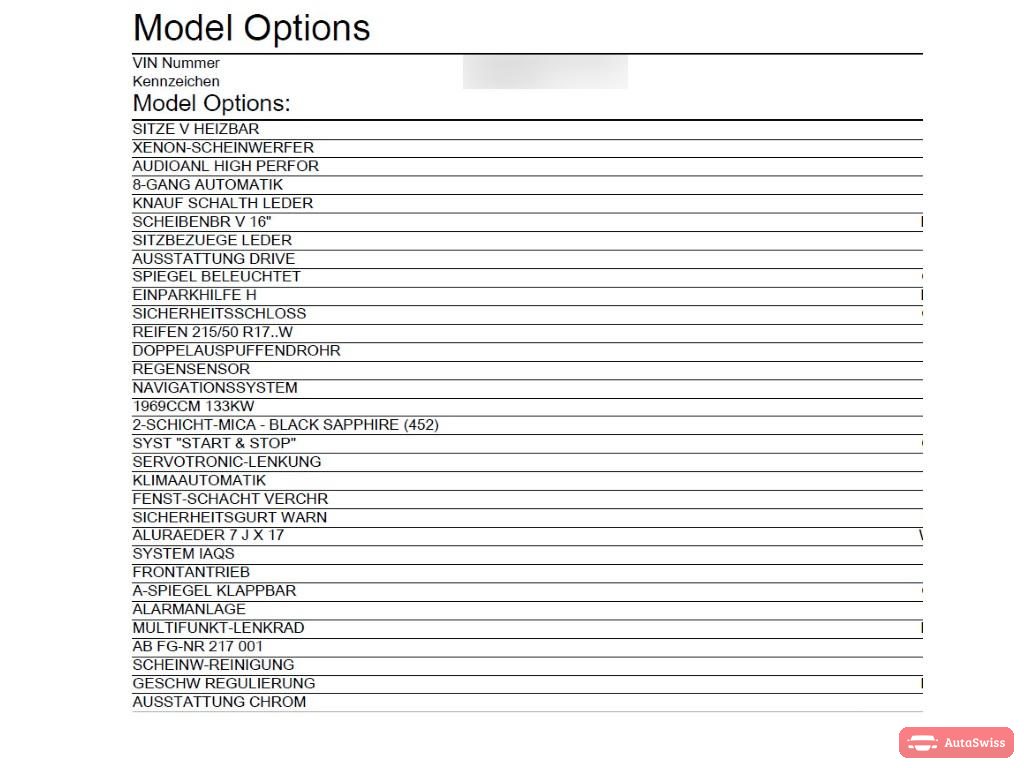Click the 8-GANG AUTOMATIK entry
Screen dimensions: 1024x768
tap(527, 185)
